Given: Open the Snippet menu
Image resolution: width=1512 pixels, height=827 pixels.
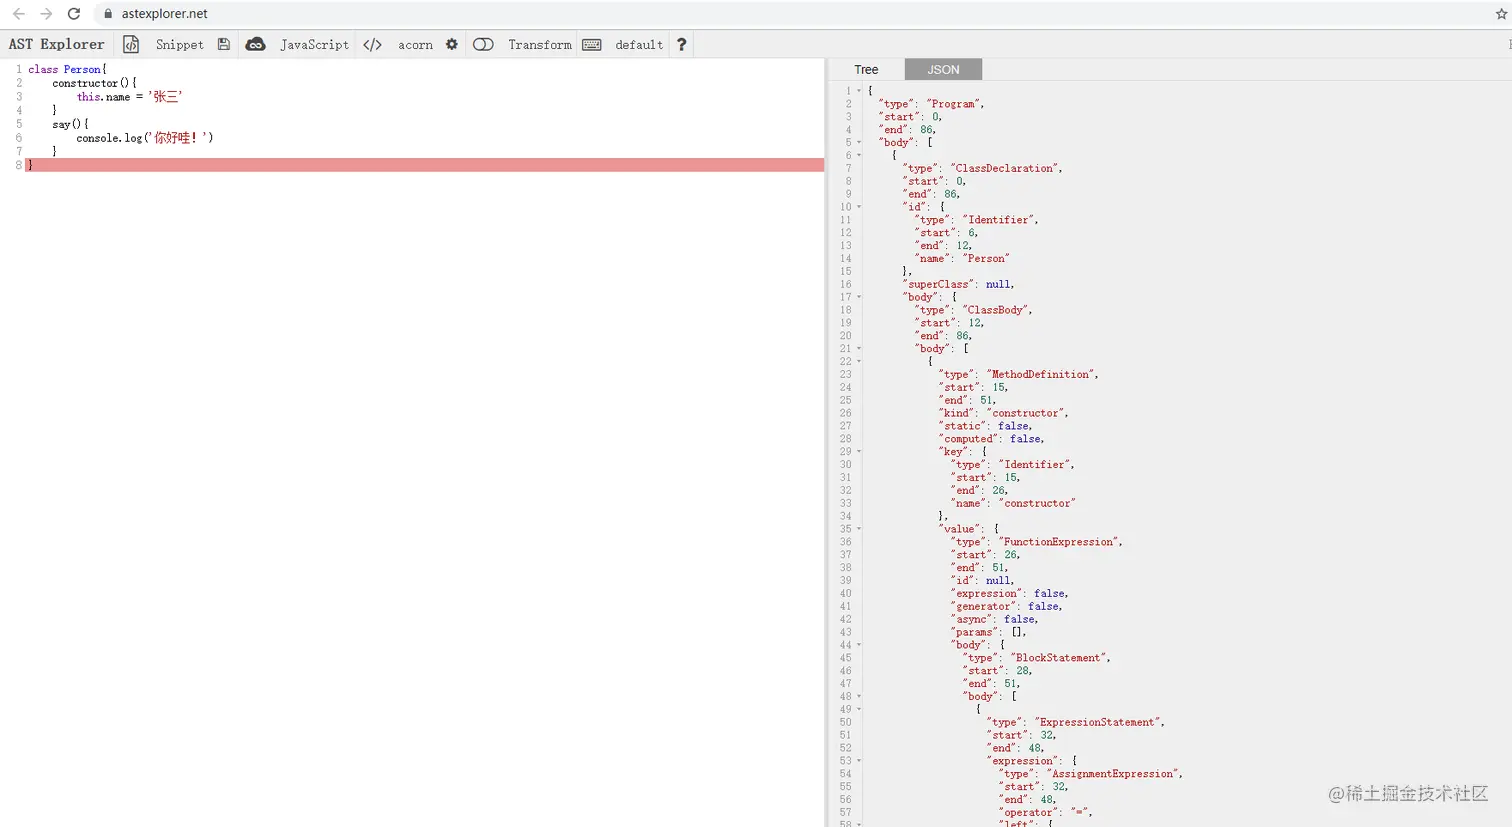Looking at the screenshot, I should [x=180, y=45].
